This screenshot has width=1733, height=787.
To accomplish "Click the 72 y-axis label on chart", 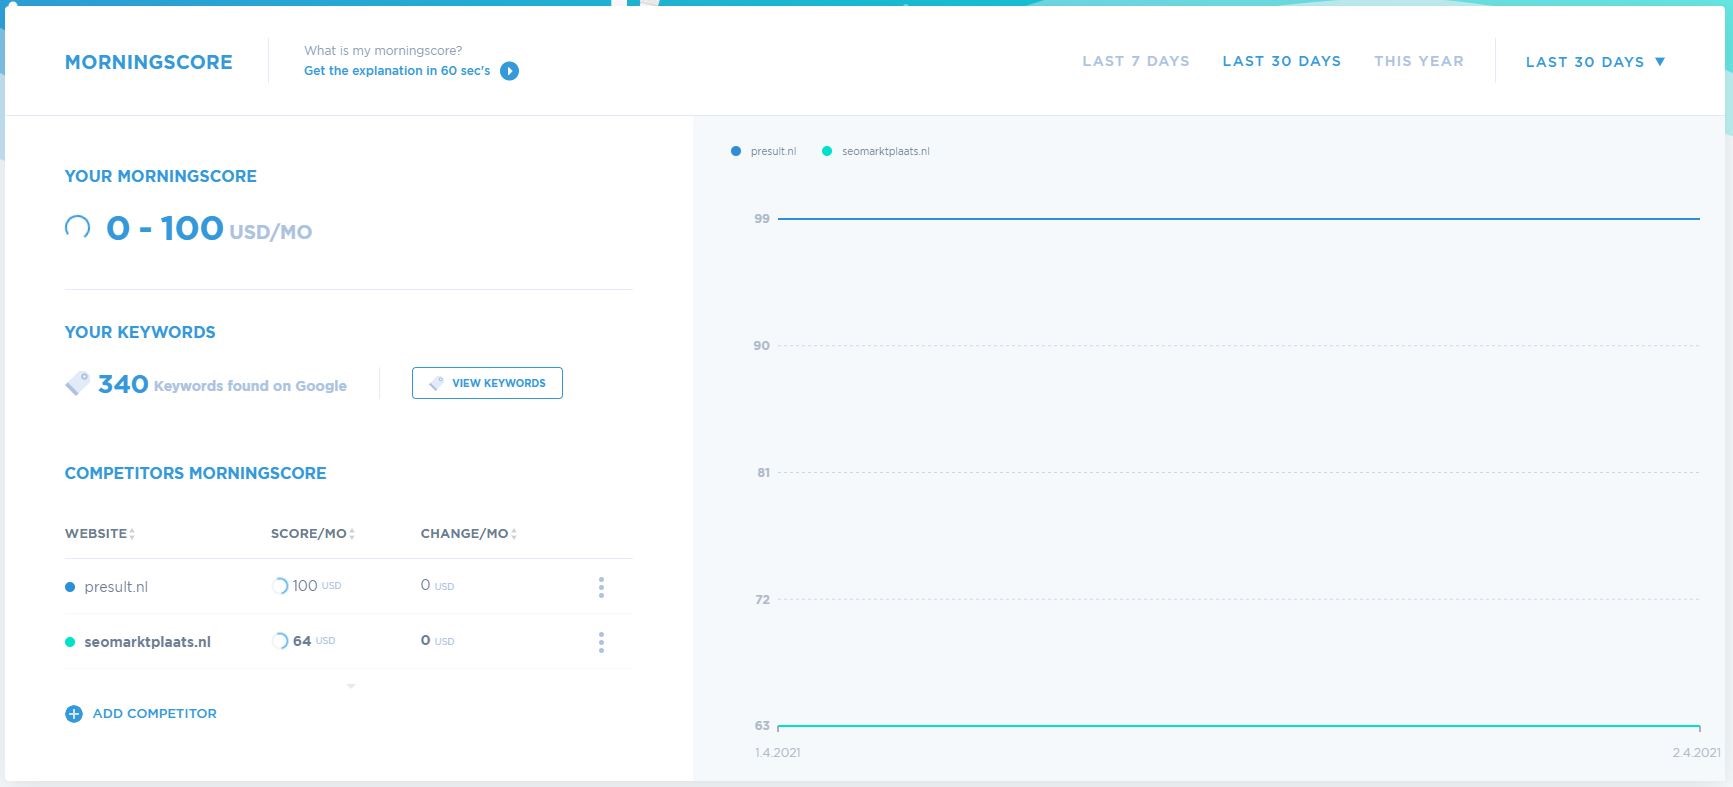I will (762, 600).
